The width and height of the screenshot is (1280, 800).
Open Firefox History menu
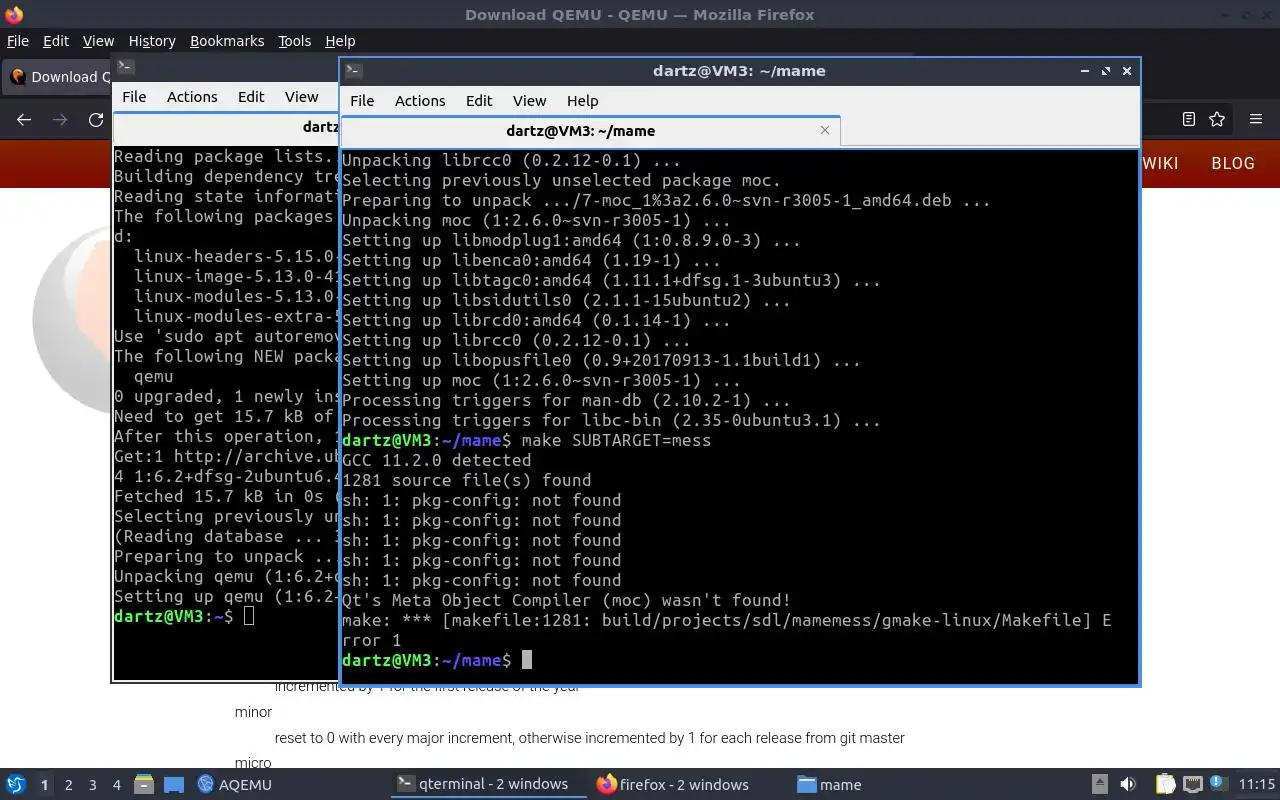pyautogui.click(x=152, y=41)
